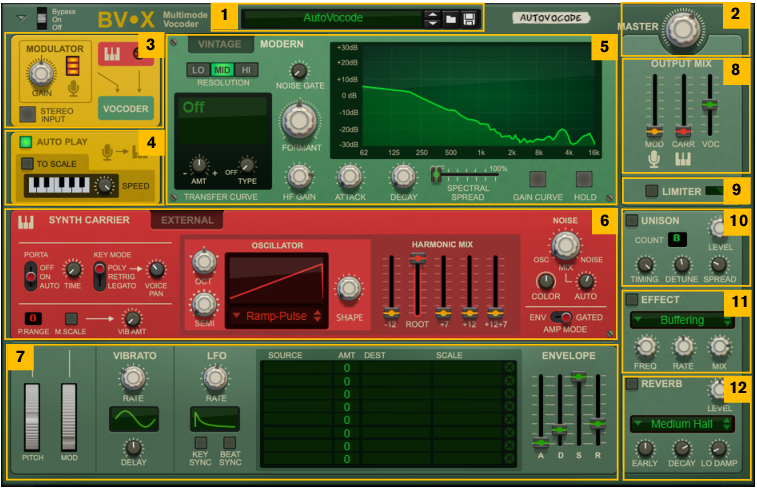Viewport: 757px width, 488px height.
Task: Switch to Vintage vocoder mode
Action: [x=220, y=44]
